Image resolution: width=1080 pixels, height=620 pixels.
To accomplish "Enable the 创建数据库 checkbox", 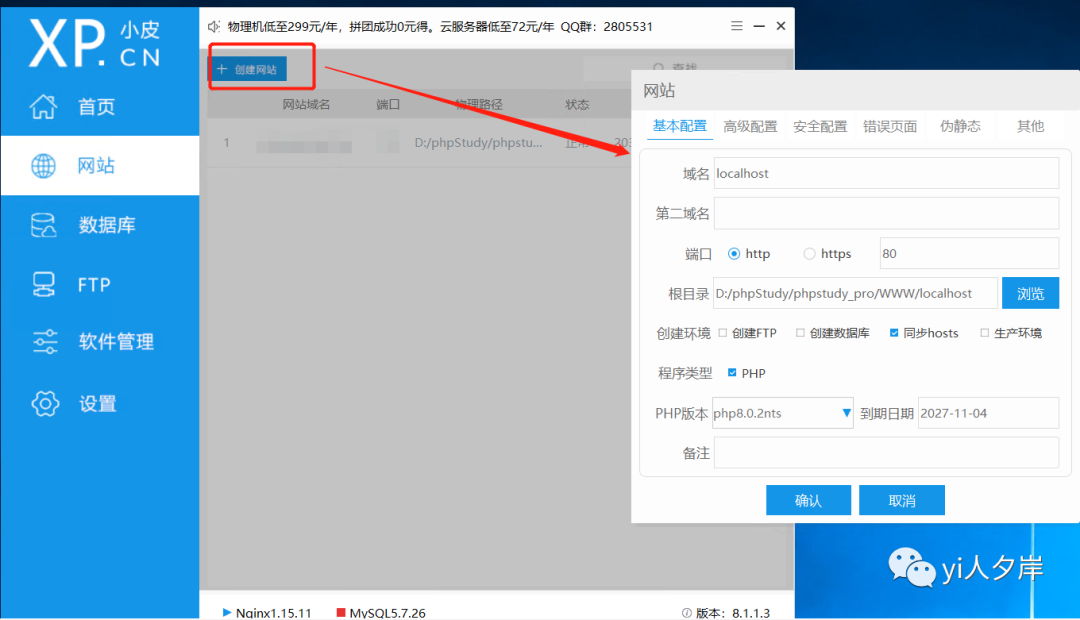I will click(x=800, y=333).
